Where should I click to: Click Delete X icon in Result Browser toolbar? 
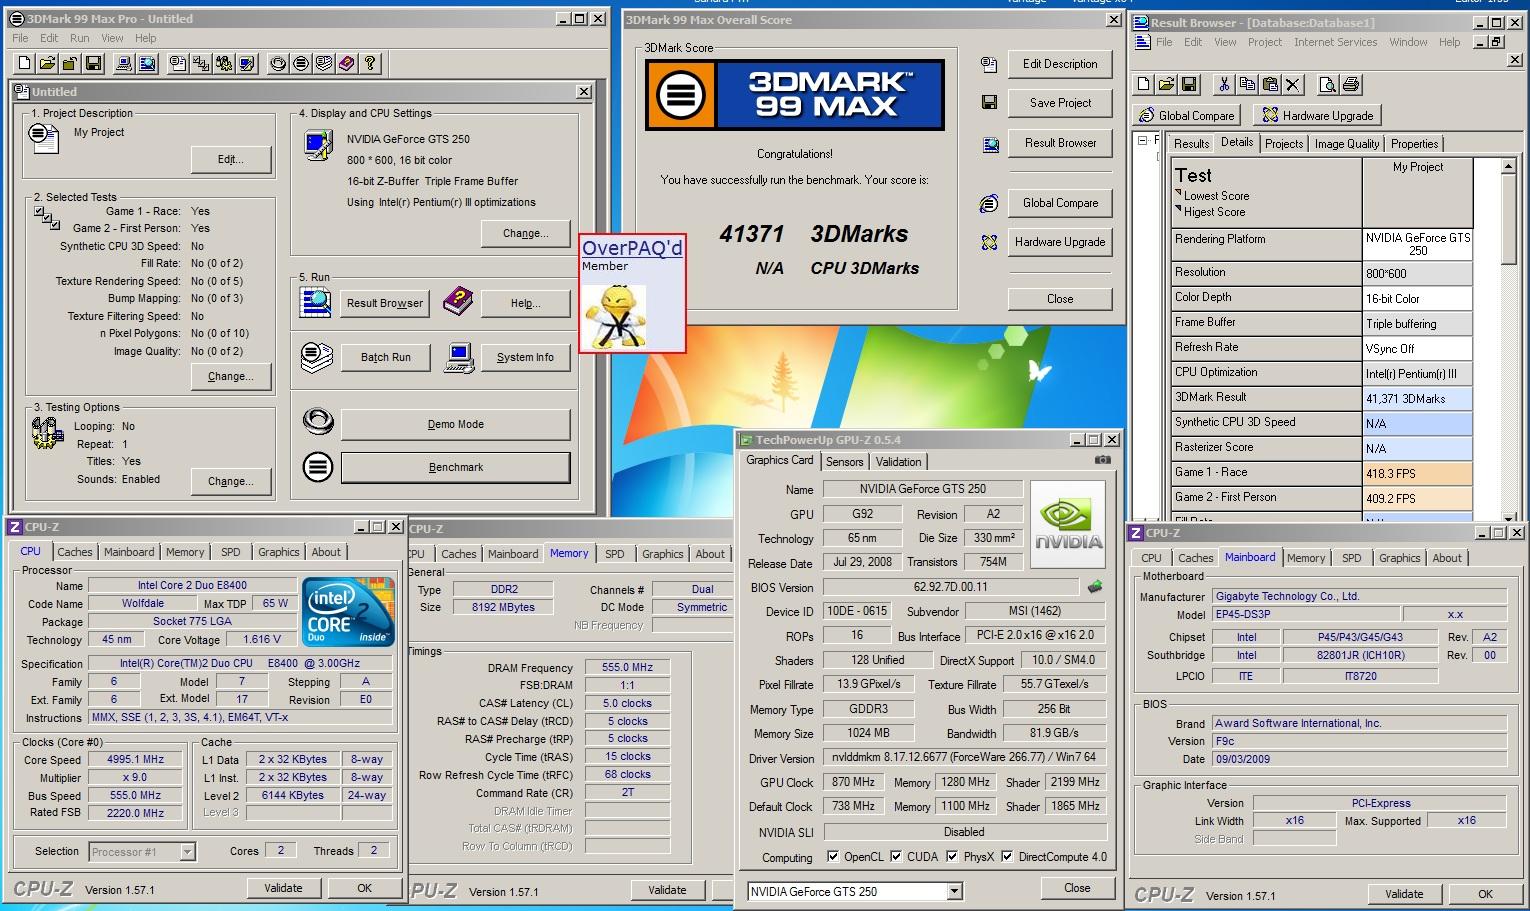point(1293,85)
